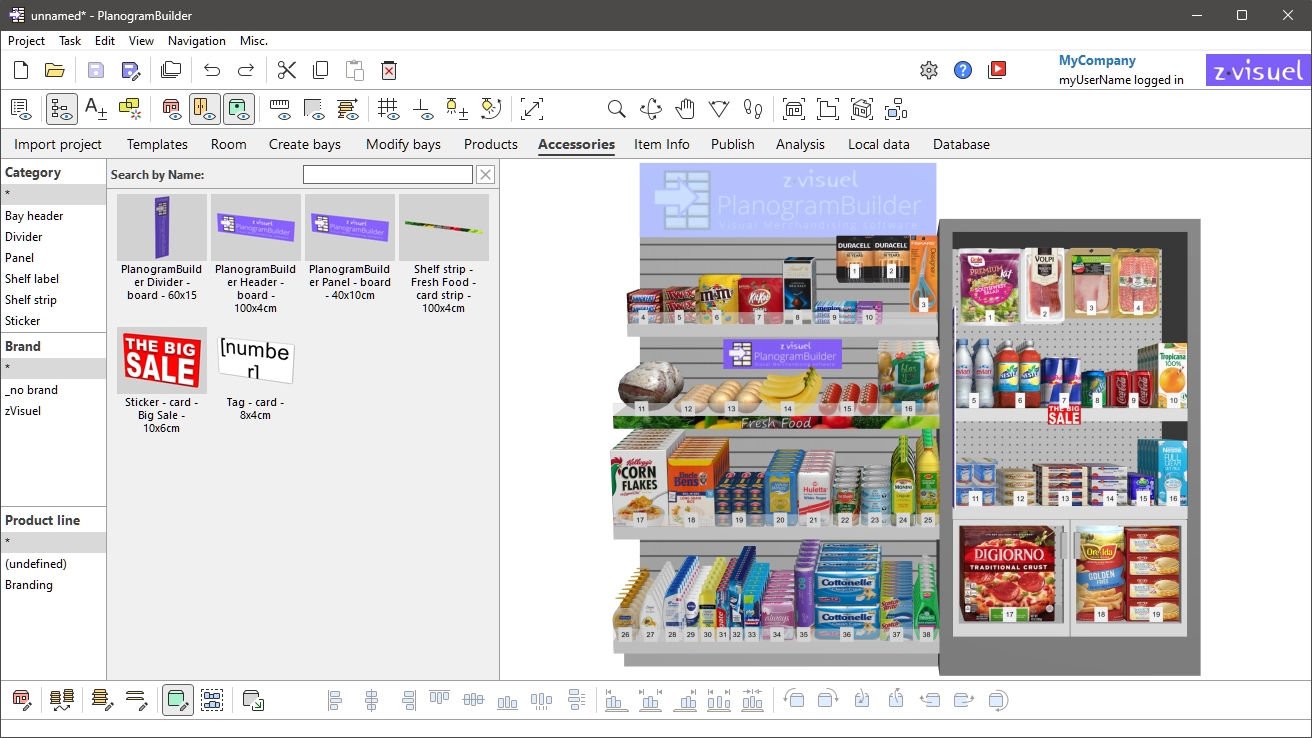Click the 3D perspective bay framing icon
The width and height of the screenshot is (1312, 738).
862,108
